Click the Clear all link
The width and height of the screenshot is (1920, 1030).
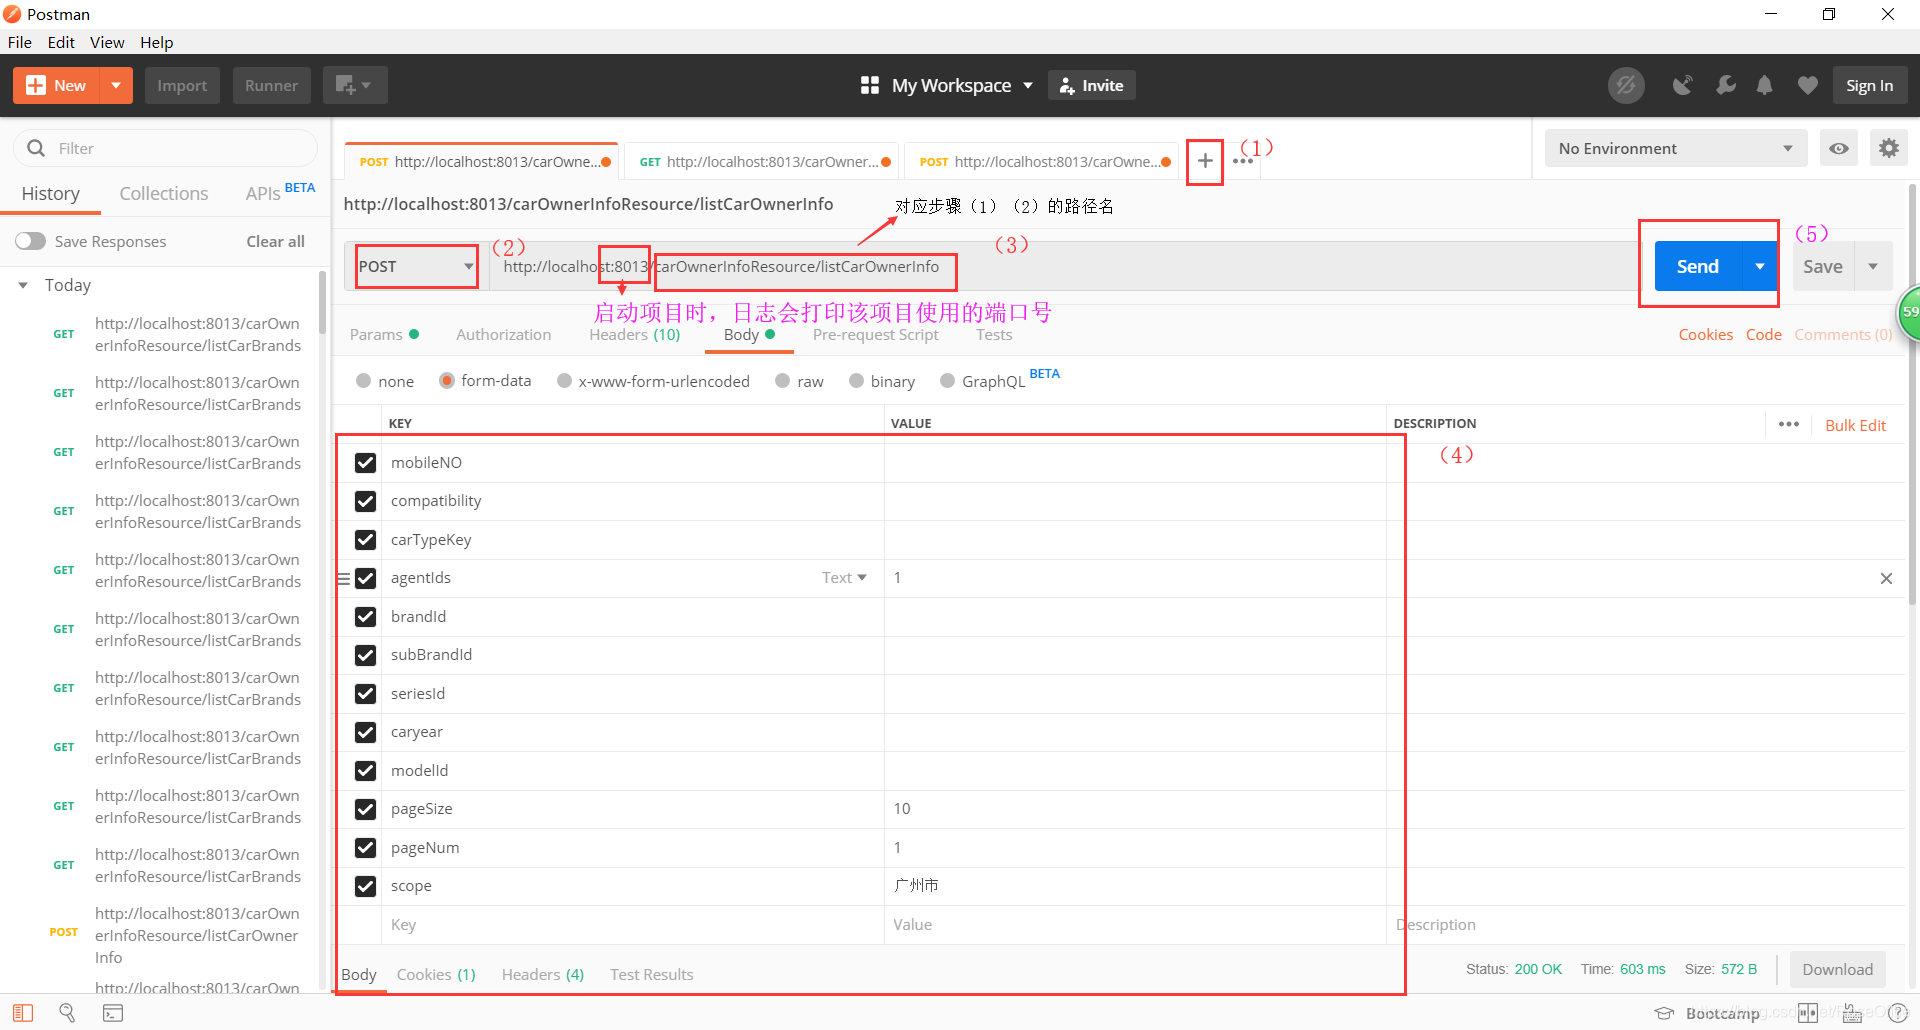[x=276, y=242]
